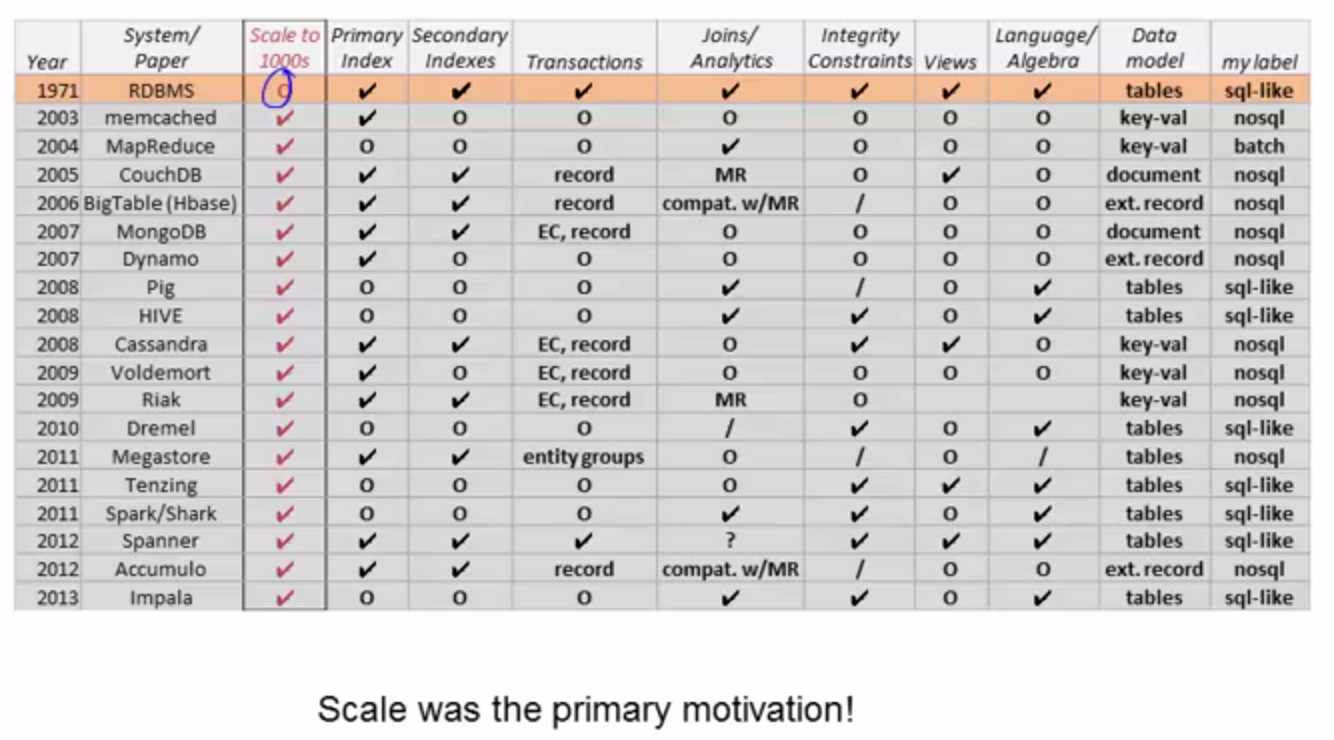Select the Scale to 1000s column header
Viewport: 1334px width, 740px height.
pos(285,47)
